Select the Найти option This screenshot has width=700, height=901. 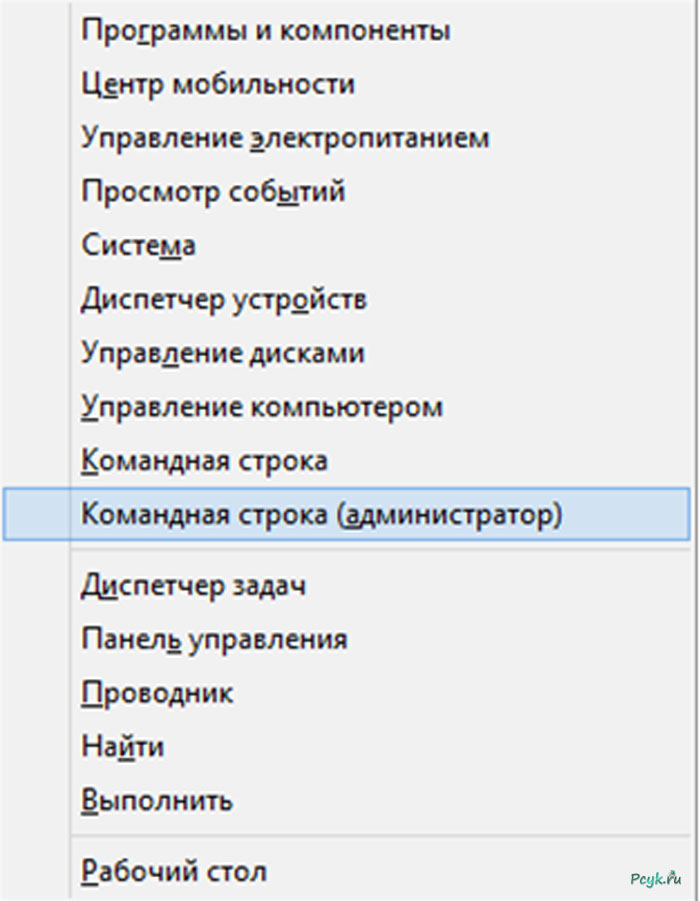point(124,745)
